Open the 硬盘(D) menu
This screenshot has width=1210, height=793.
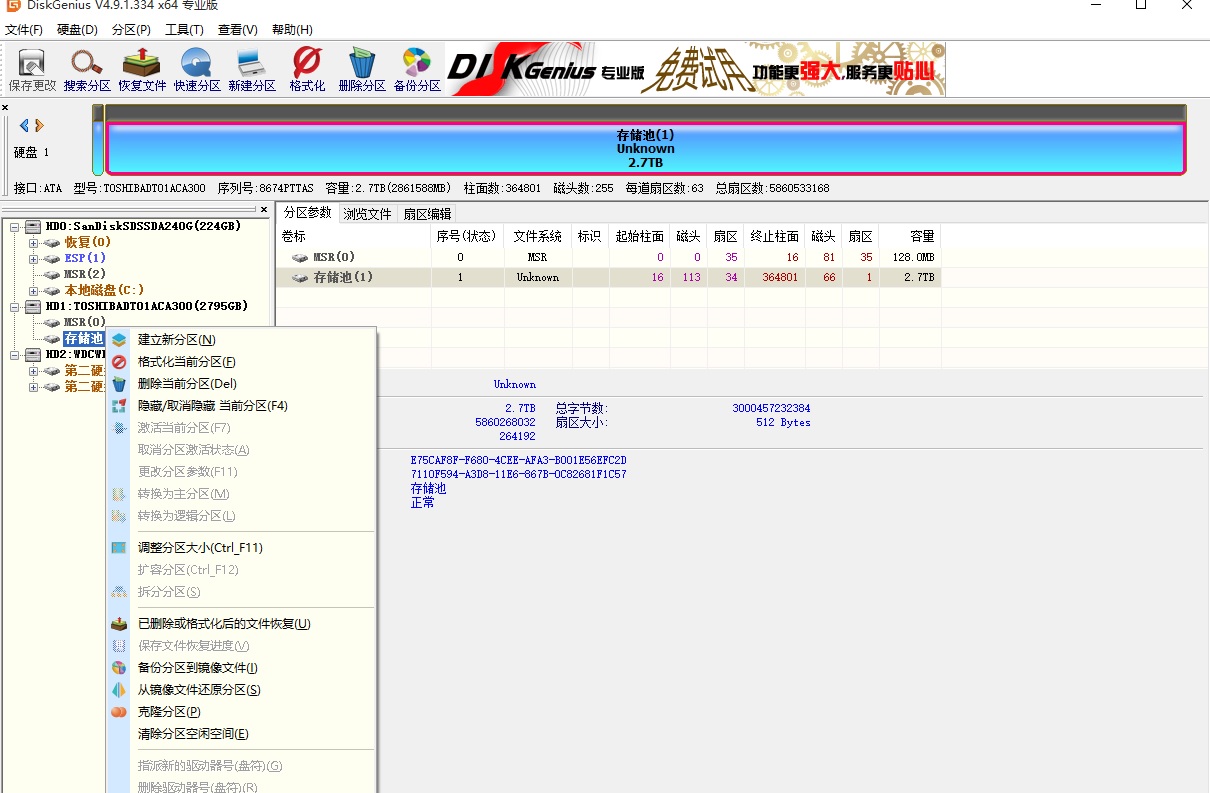pyautogui.click(x=77, y=30)
